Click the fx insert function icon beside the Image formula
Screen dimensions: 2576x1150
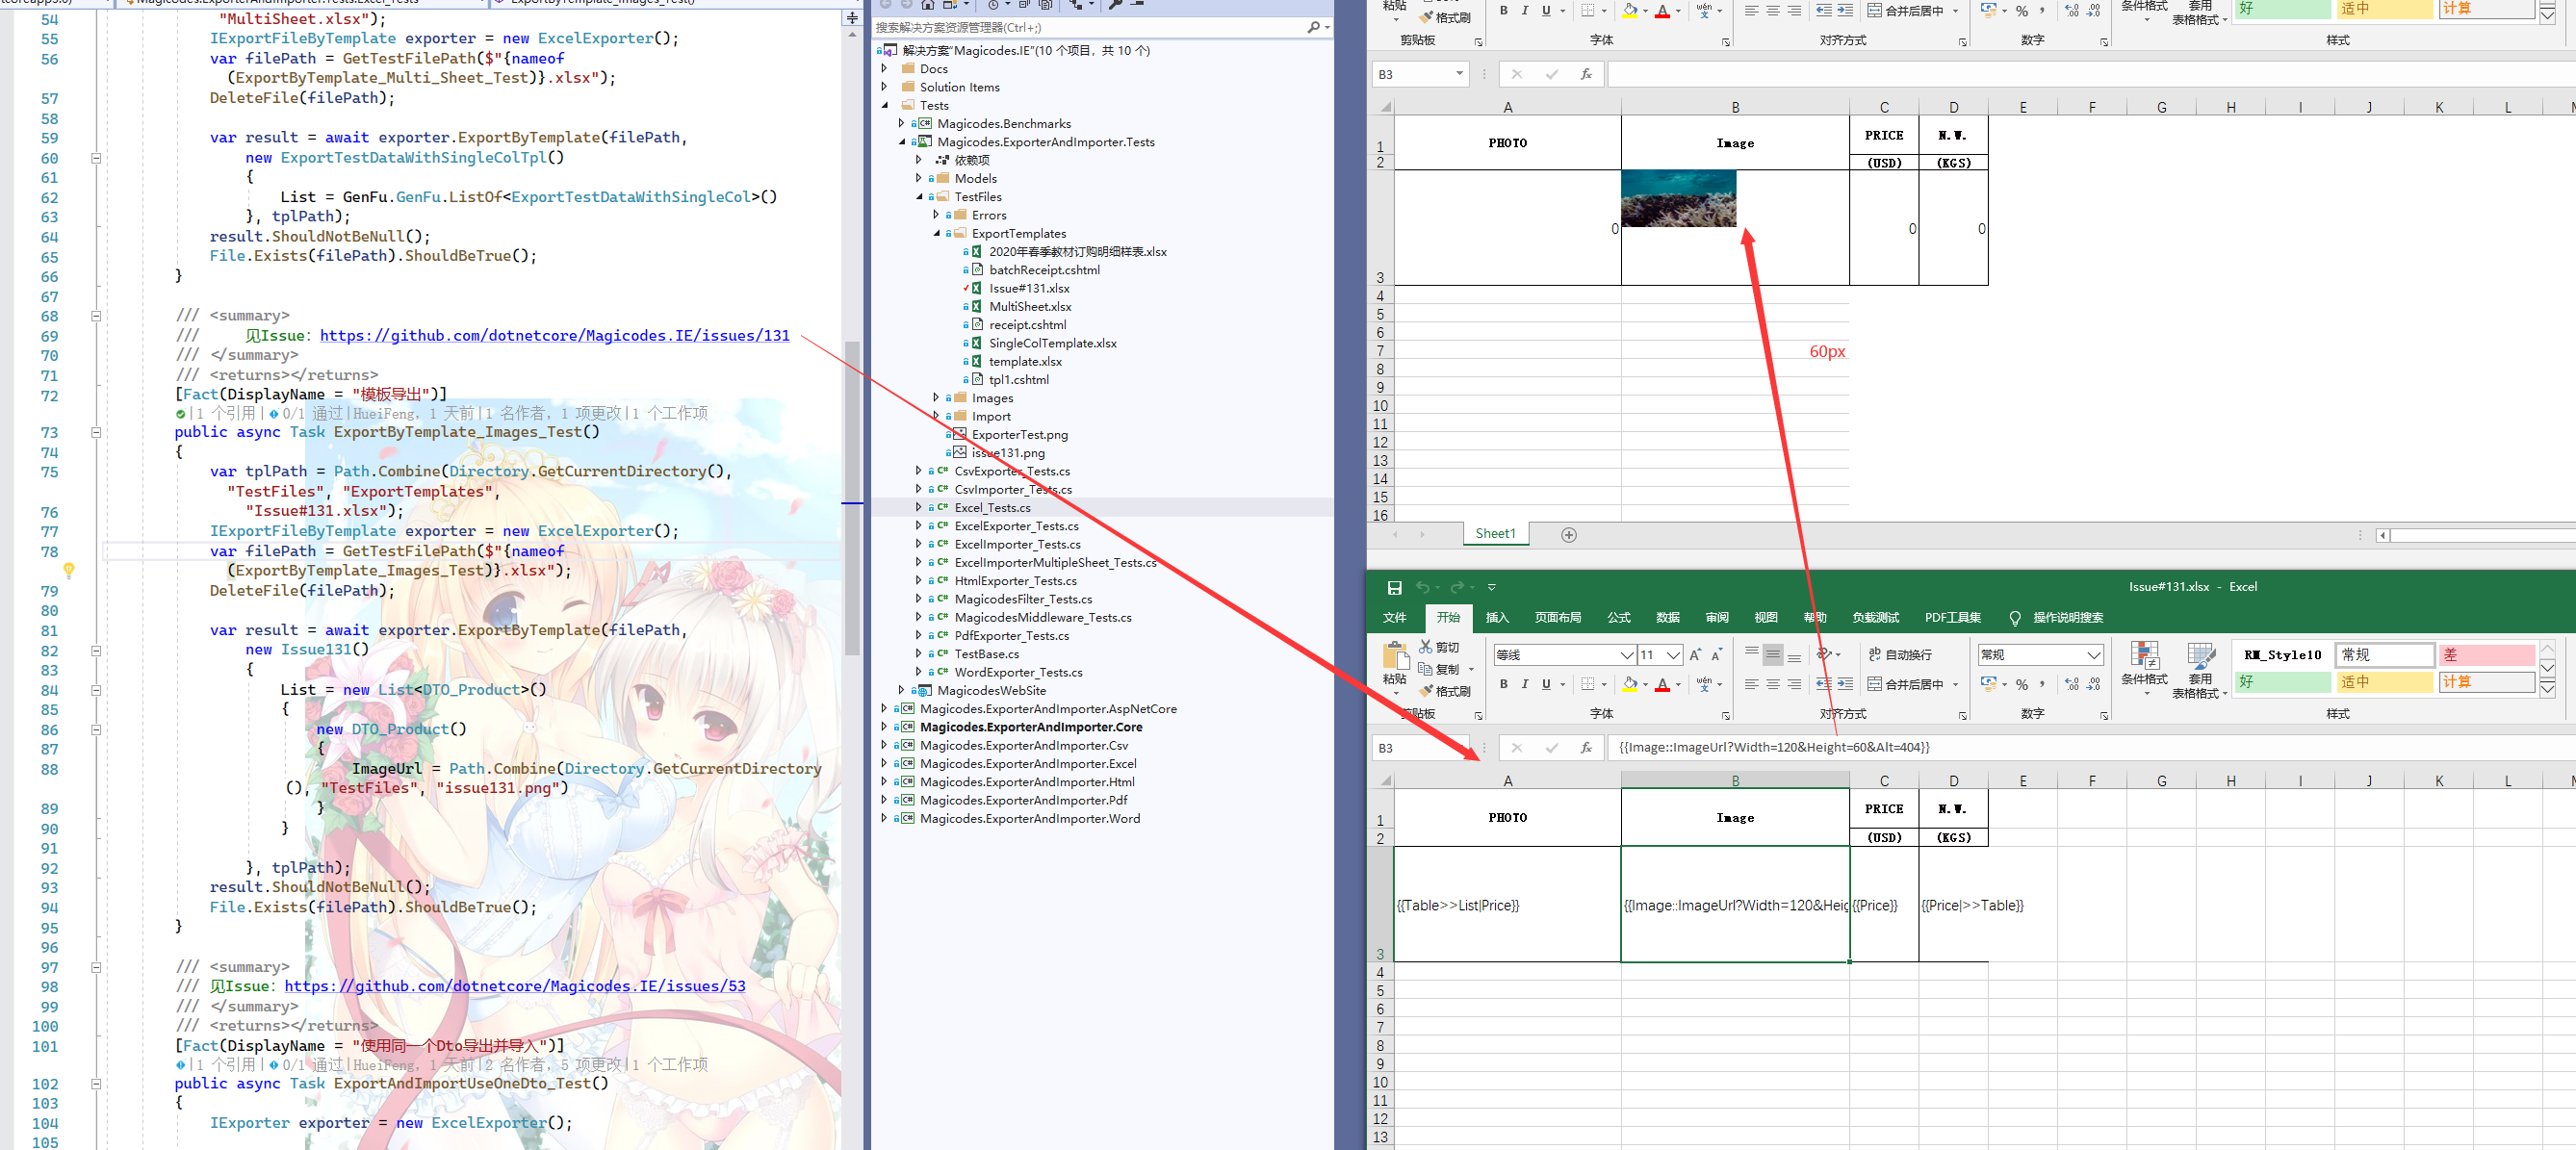(1586, 748)
